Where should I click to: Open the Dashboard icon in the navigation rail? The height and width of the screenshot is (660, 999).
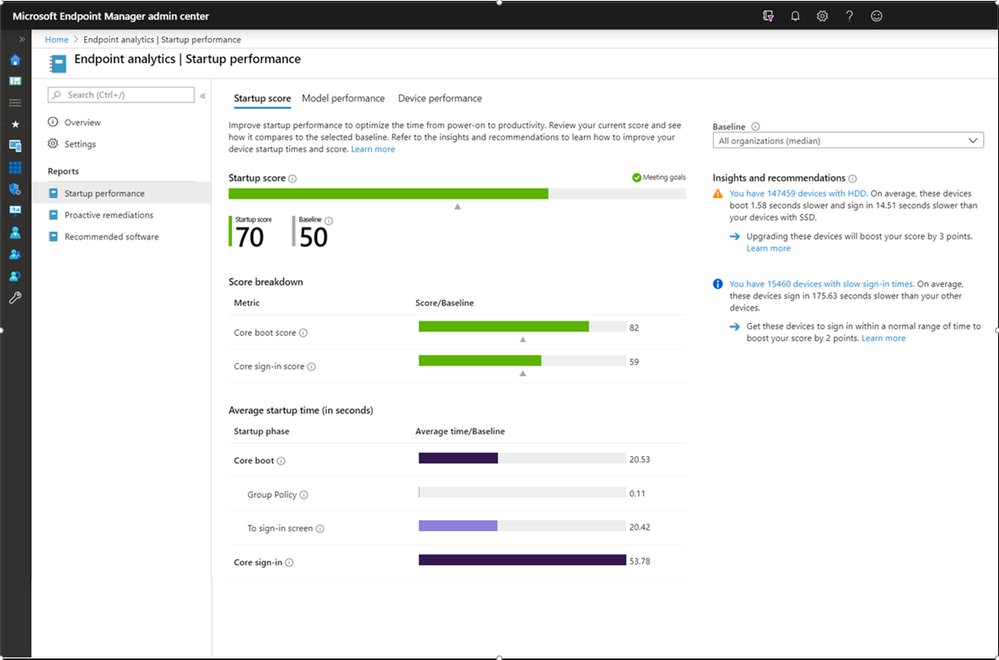15,82
